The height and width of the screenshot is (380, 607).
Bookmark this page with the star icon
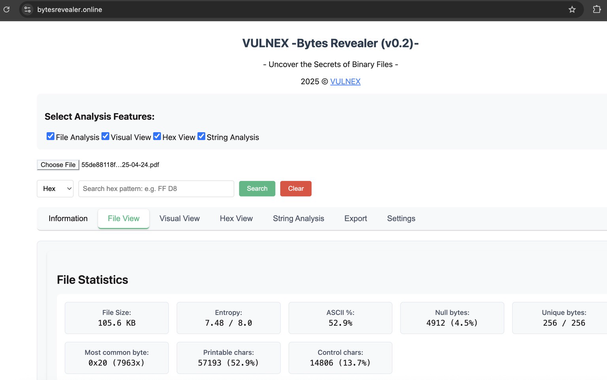572,10
